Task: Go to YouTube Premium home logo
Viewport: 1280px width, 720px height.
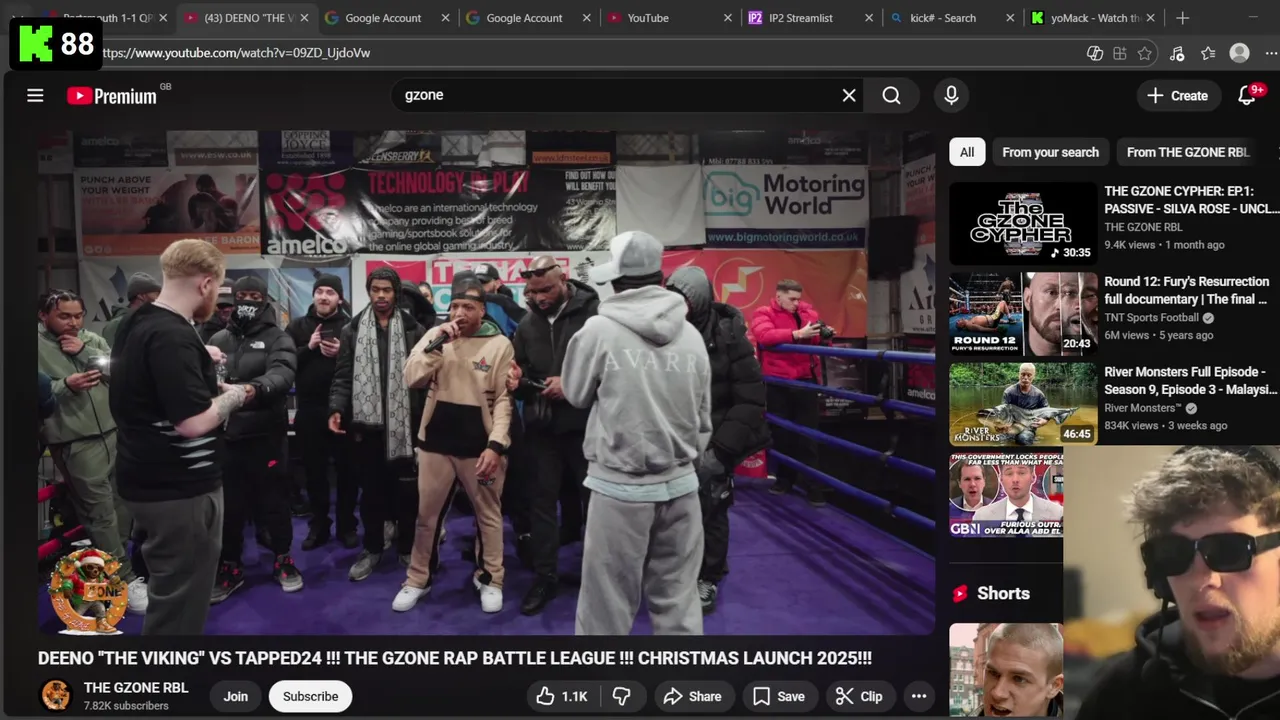Action: pyautogui.click(x=112, y=96)
